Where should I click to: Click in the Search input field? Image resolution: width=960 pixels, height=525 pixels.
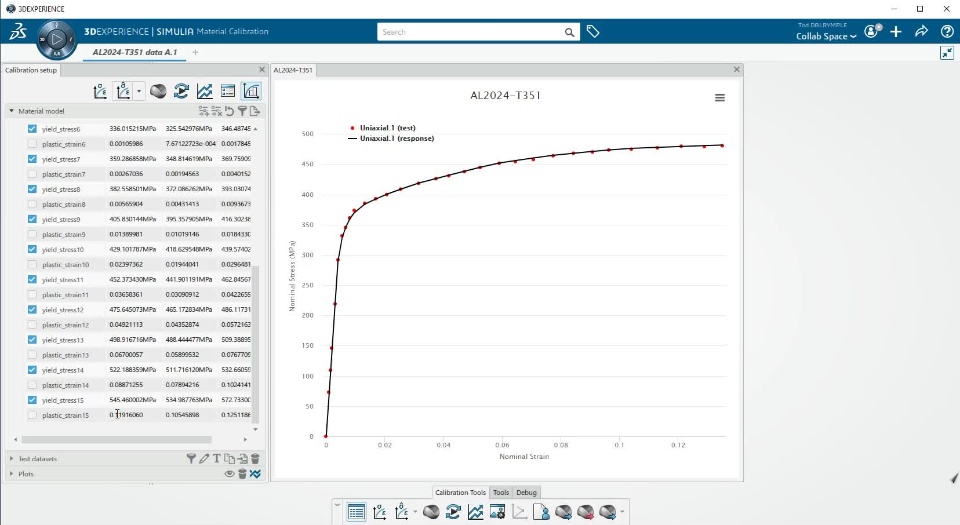pos(471,32)
